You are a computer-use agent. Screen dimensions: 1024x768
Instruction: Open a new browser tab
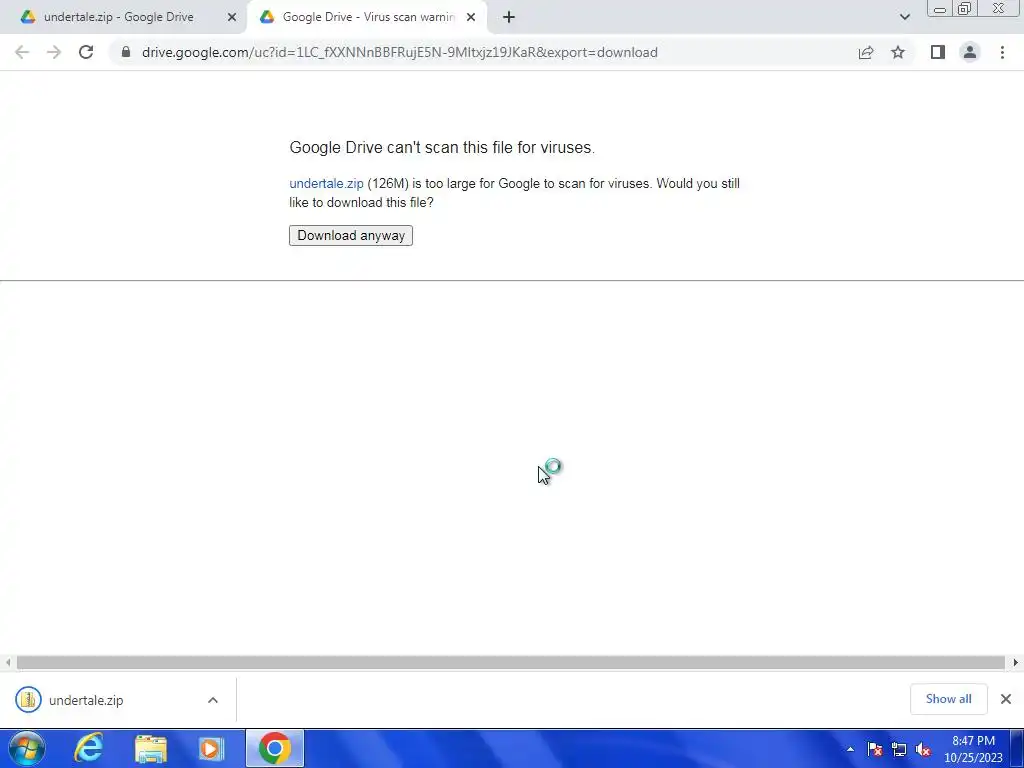click(x=509, y=17)
